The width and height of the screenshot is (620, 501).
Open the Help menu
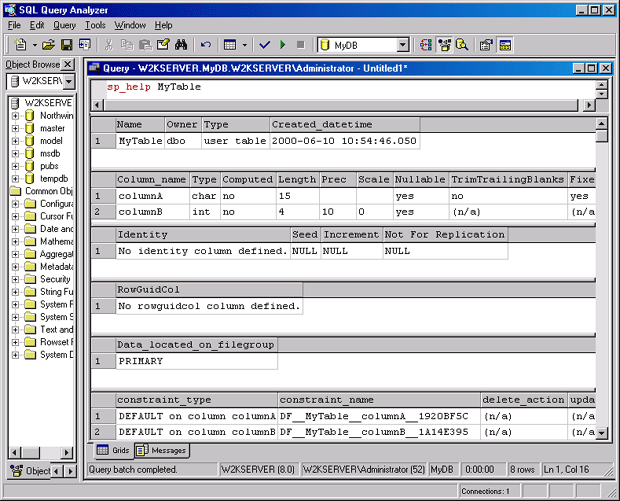[x=163, y=25]
